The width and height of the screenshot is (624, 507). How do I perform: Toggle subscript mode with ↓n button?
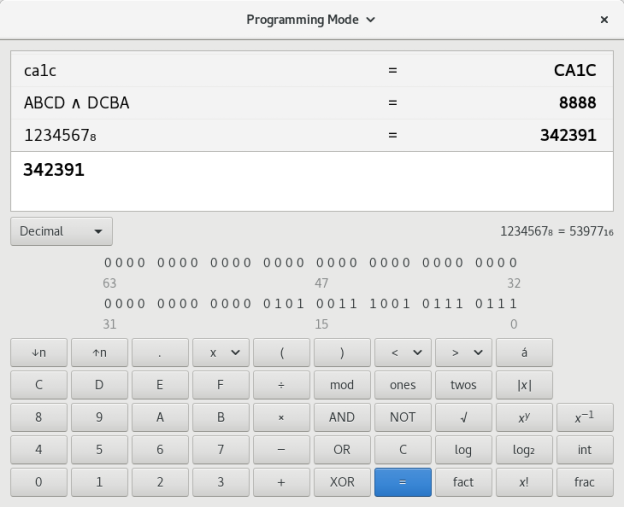[x=39, y=352]
